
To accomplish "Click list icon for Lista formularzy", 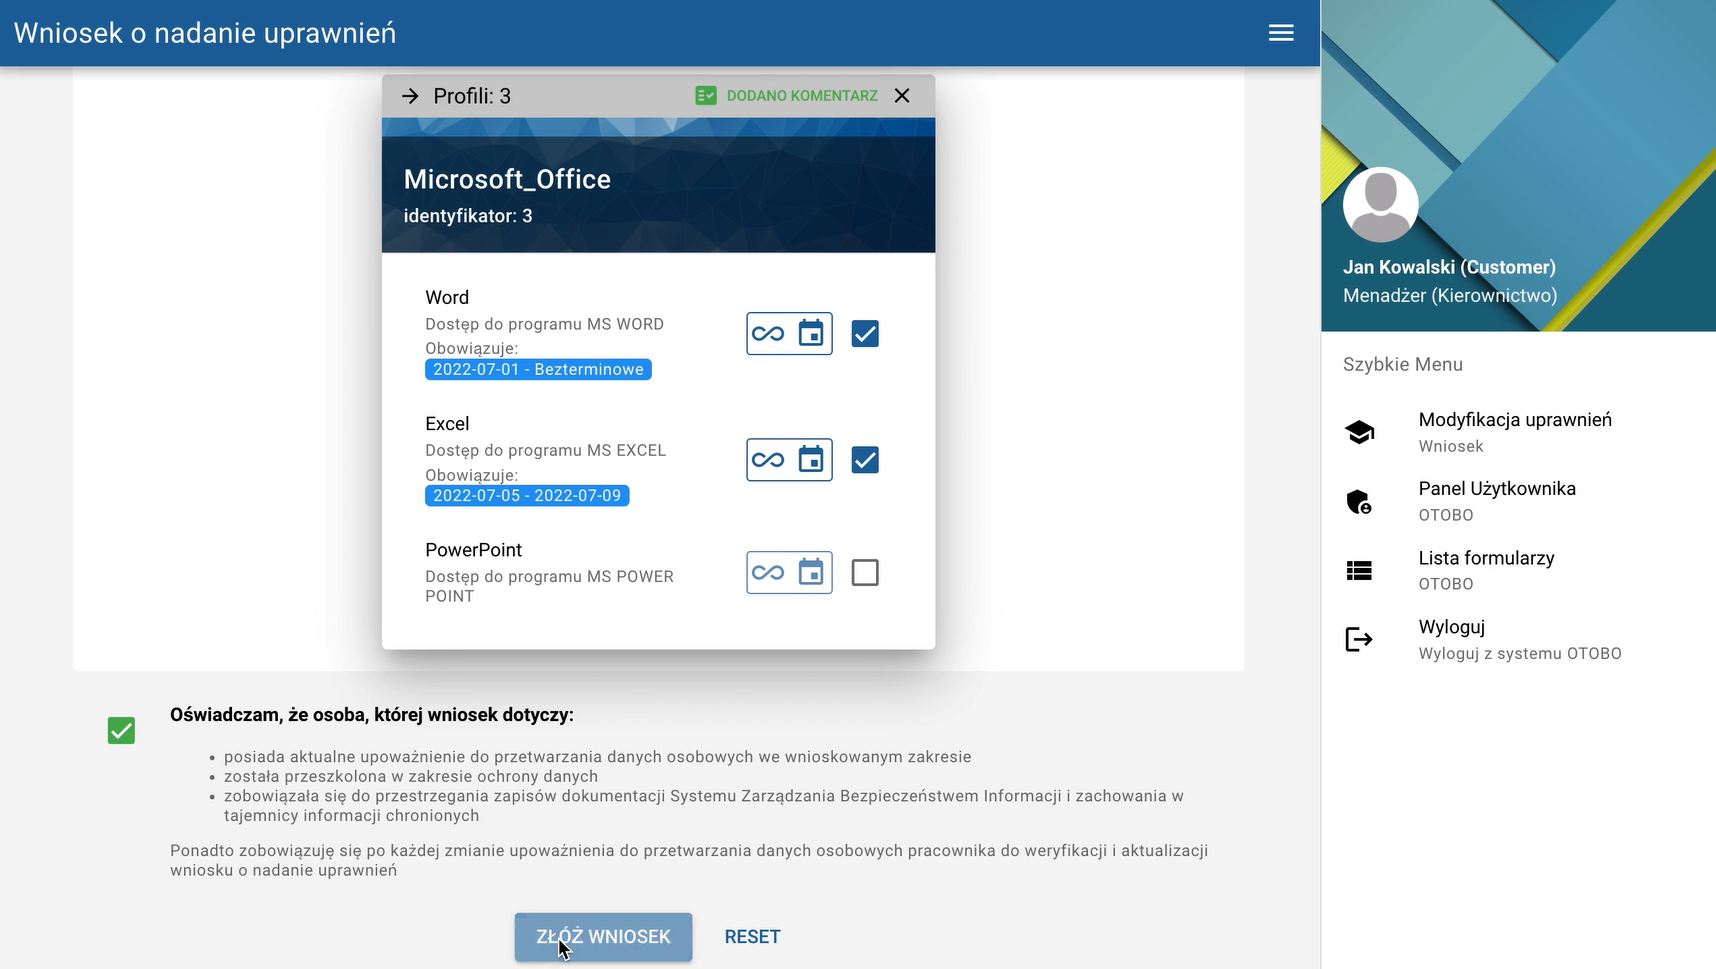I will click(x=1359, y=570).
